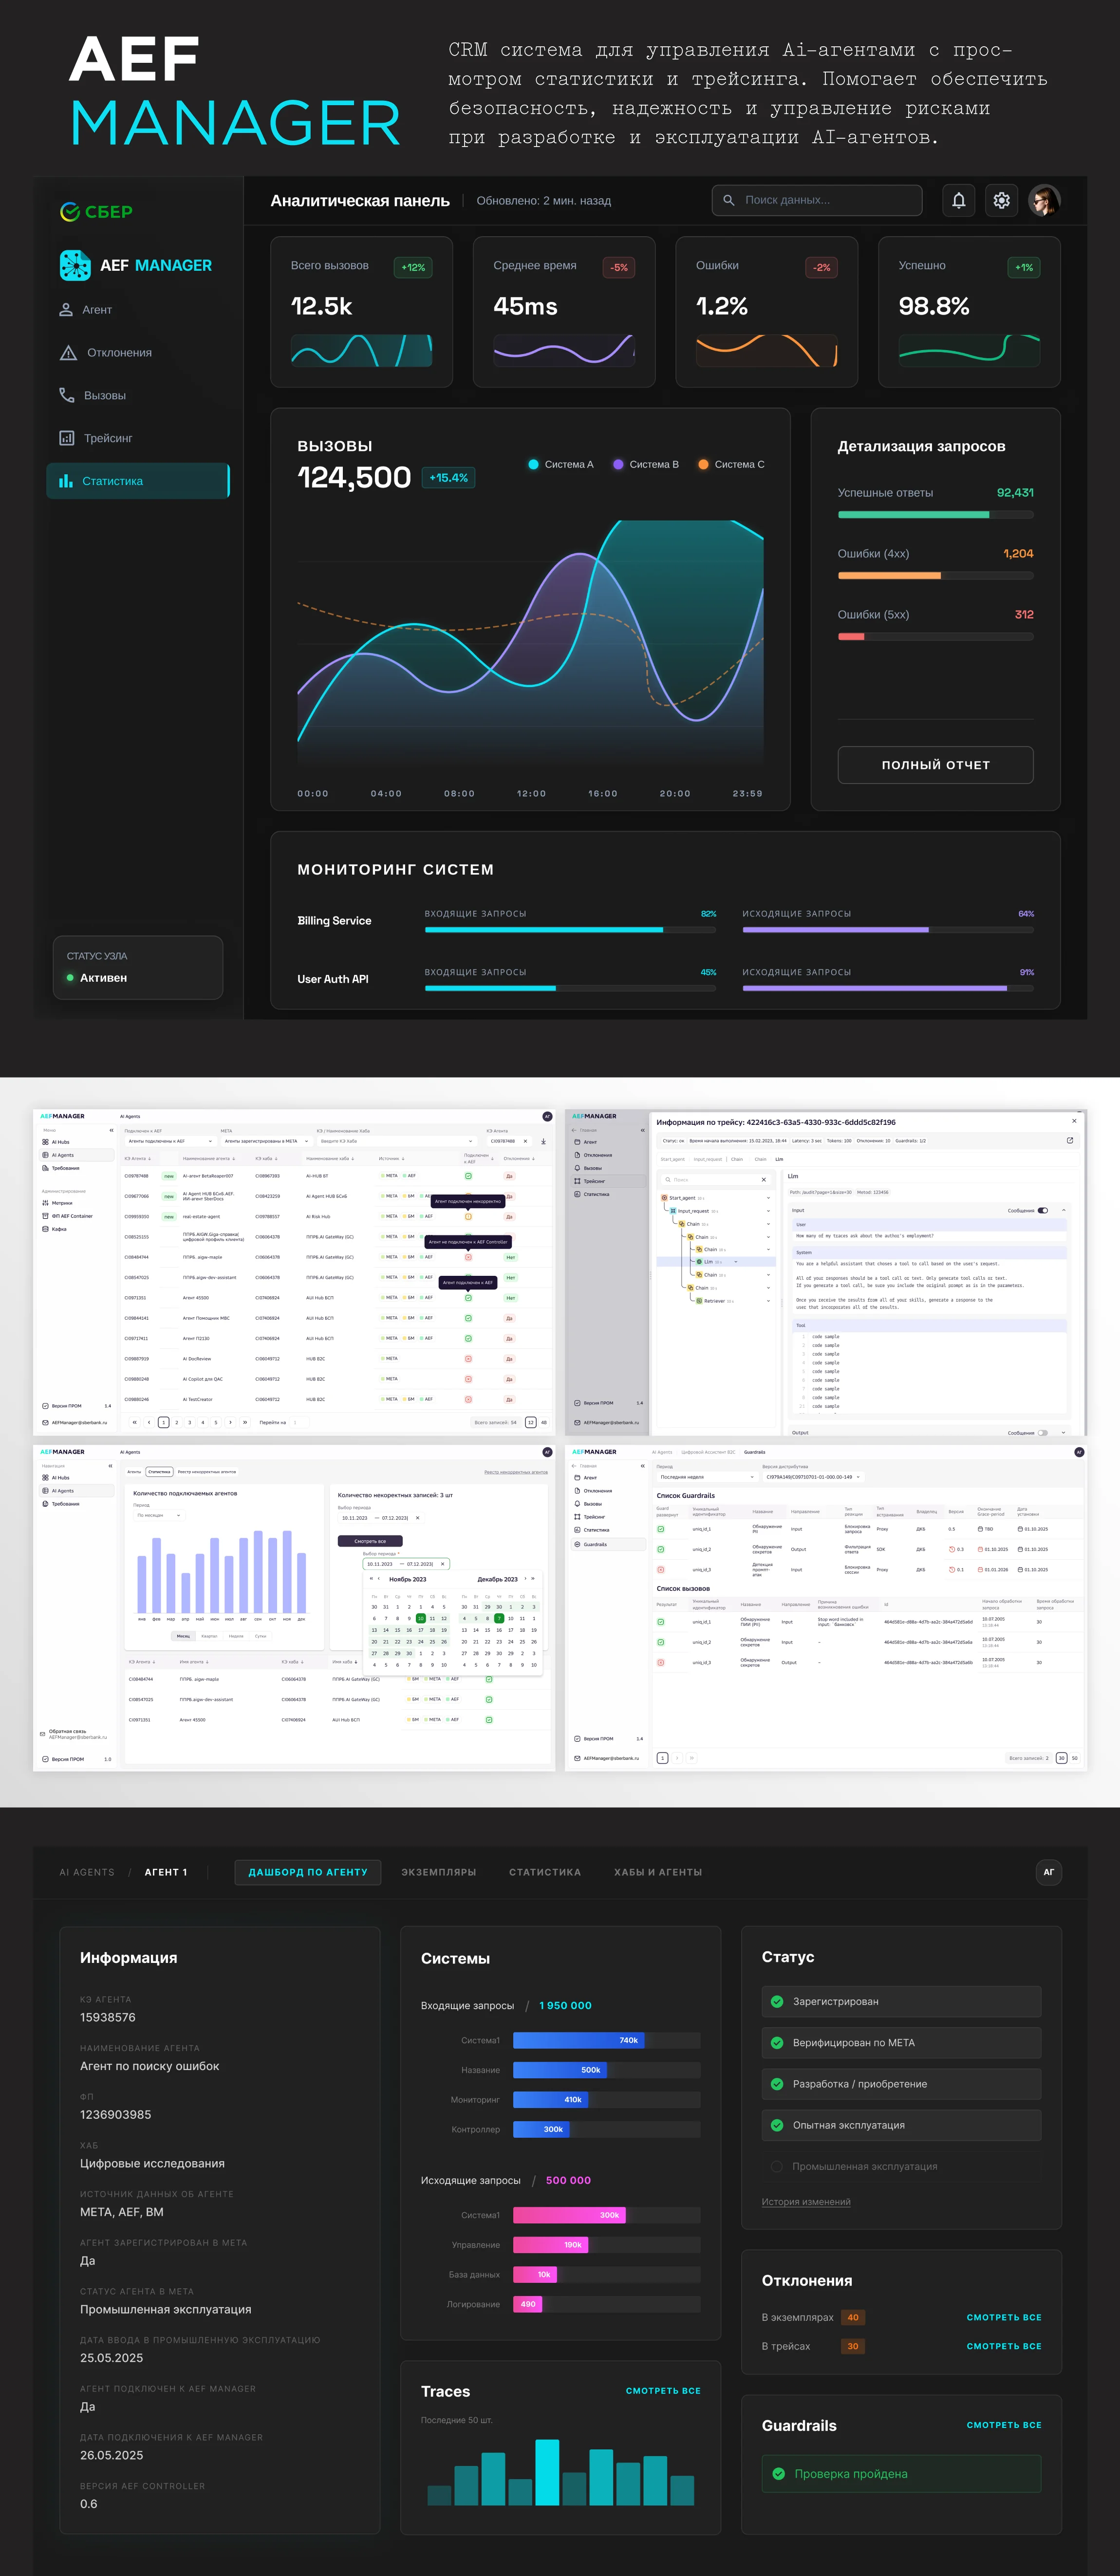Advance the calendar to the next month arrow
Screen dimensions: 1120x2576
coord(526,1579)
